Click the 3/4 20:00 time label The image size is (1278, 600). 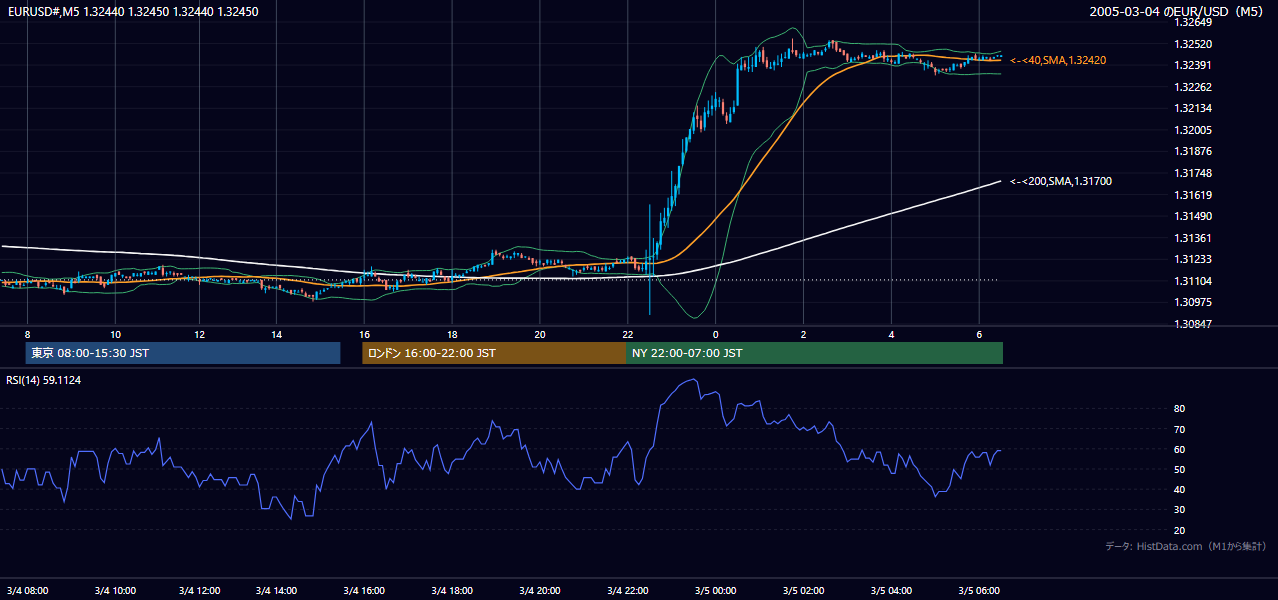click(540, 590)
